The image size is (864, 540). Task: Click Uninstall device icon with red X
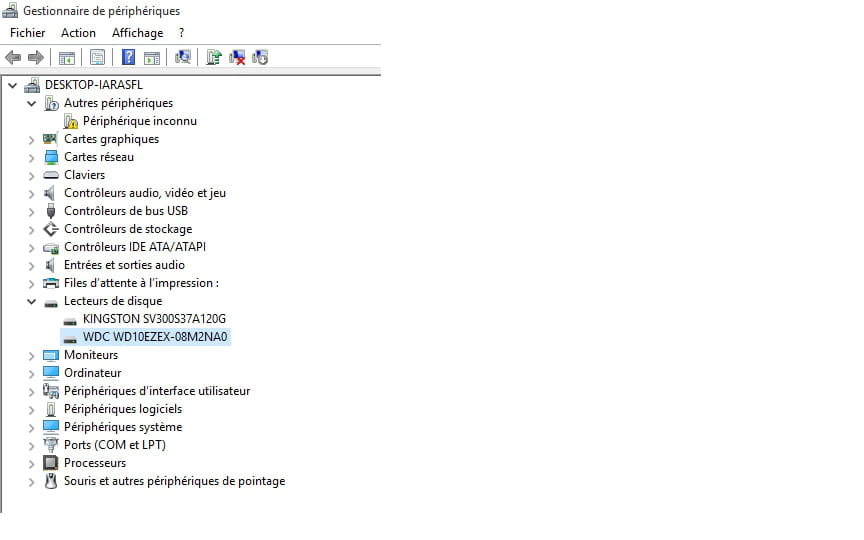click(x=237, y=57)
